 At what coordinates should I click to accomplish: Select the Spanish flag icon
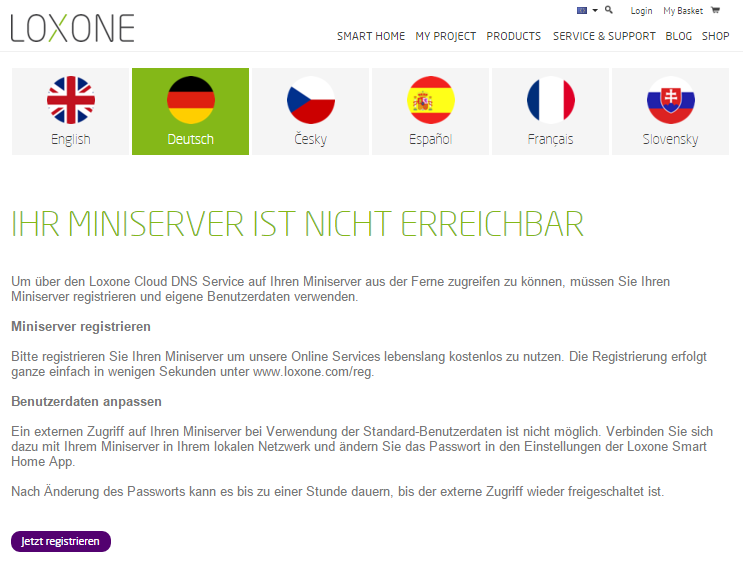click(x=431, y=100)
